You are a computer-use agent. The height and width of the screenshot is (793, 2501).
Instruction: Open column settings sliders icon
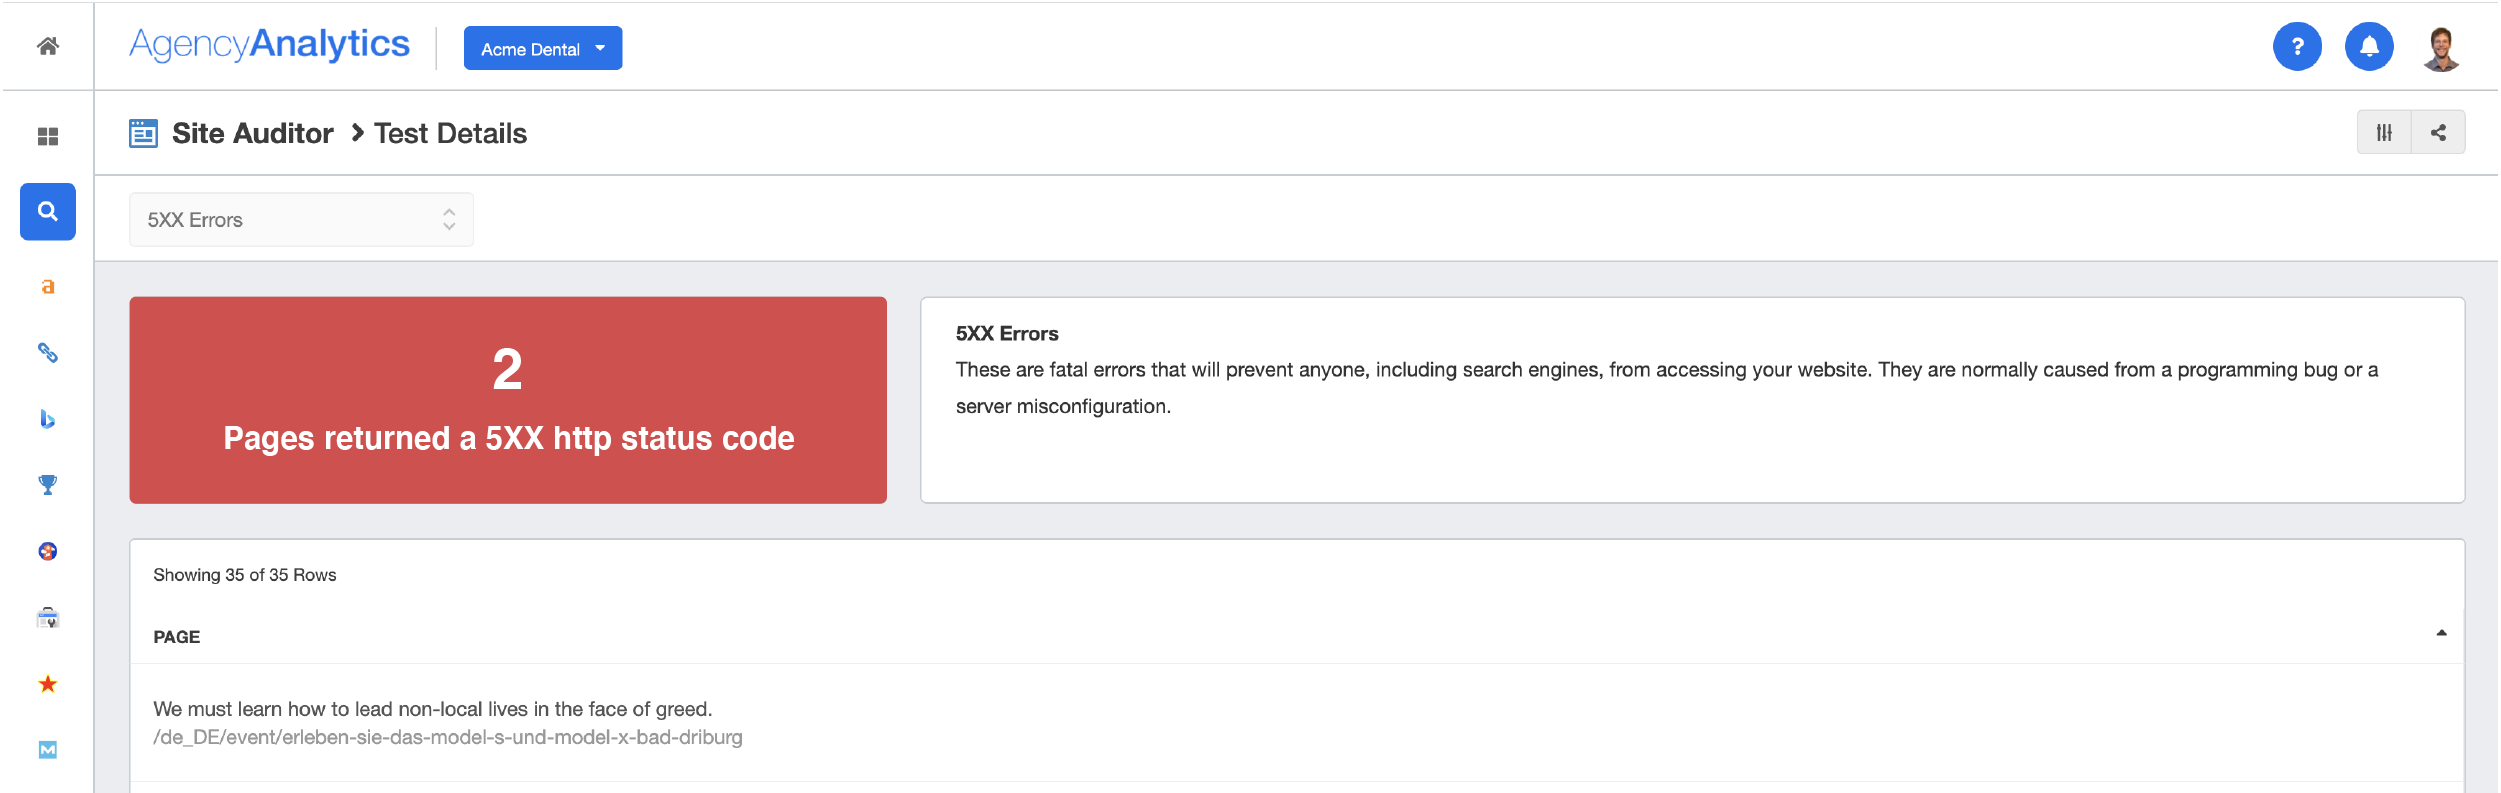tap(2384, 132)
